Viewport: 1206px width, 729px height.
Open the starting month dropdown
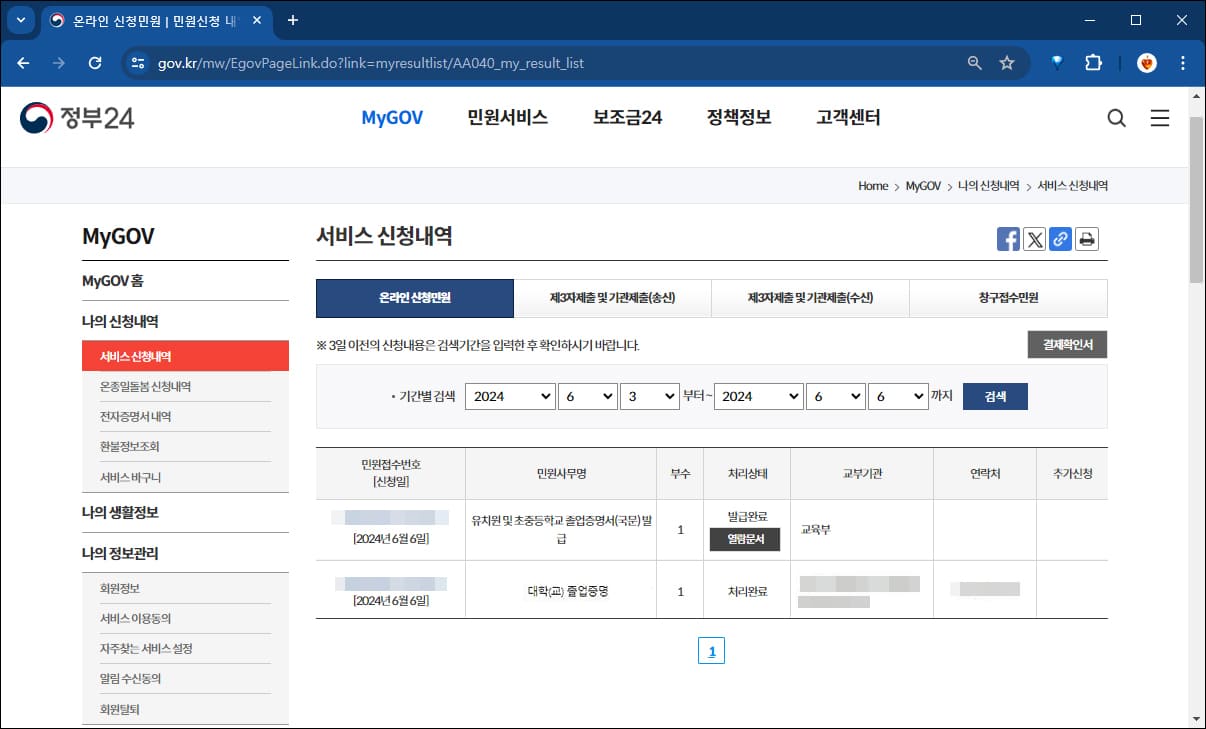[588, 396]
